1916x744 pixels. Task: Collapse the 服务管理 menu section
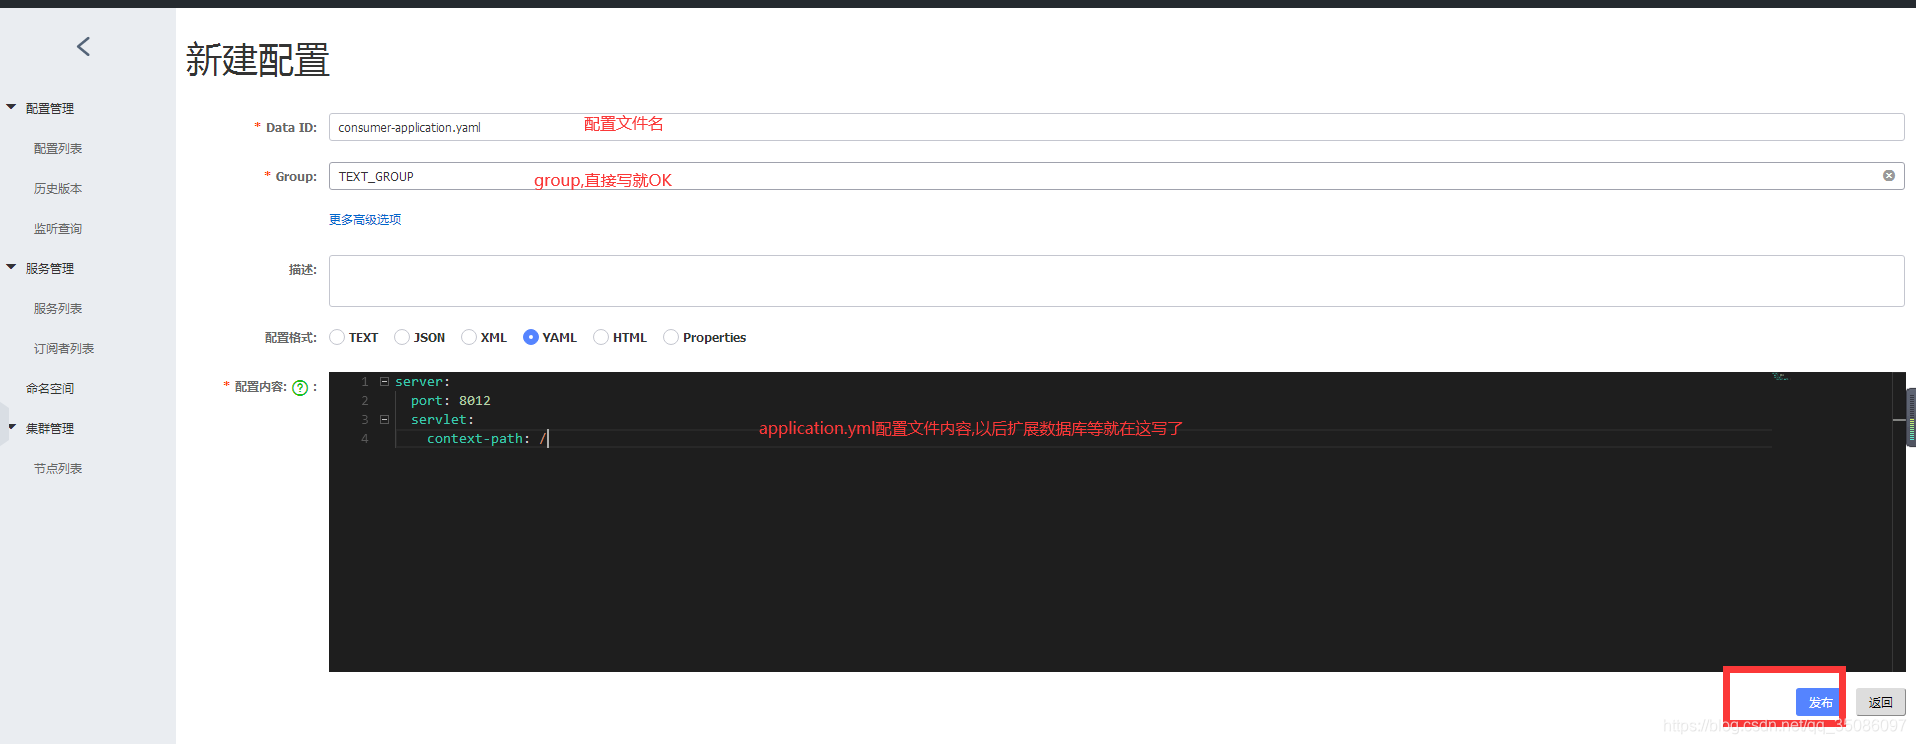pos(11,267)
